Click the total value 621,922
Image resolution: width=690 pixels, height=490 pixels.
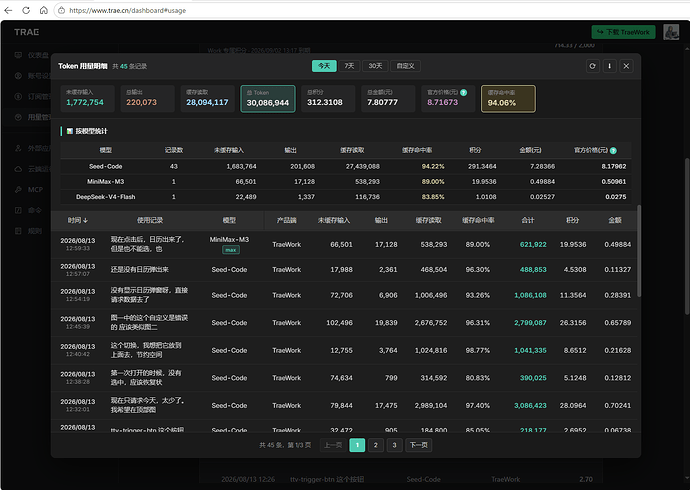coord(533,245)
